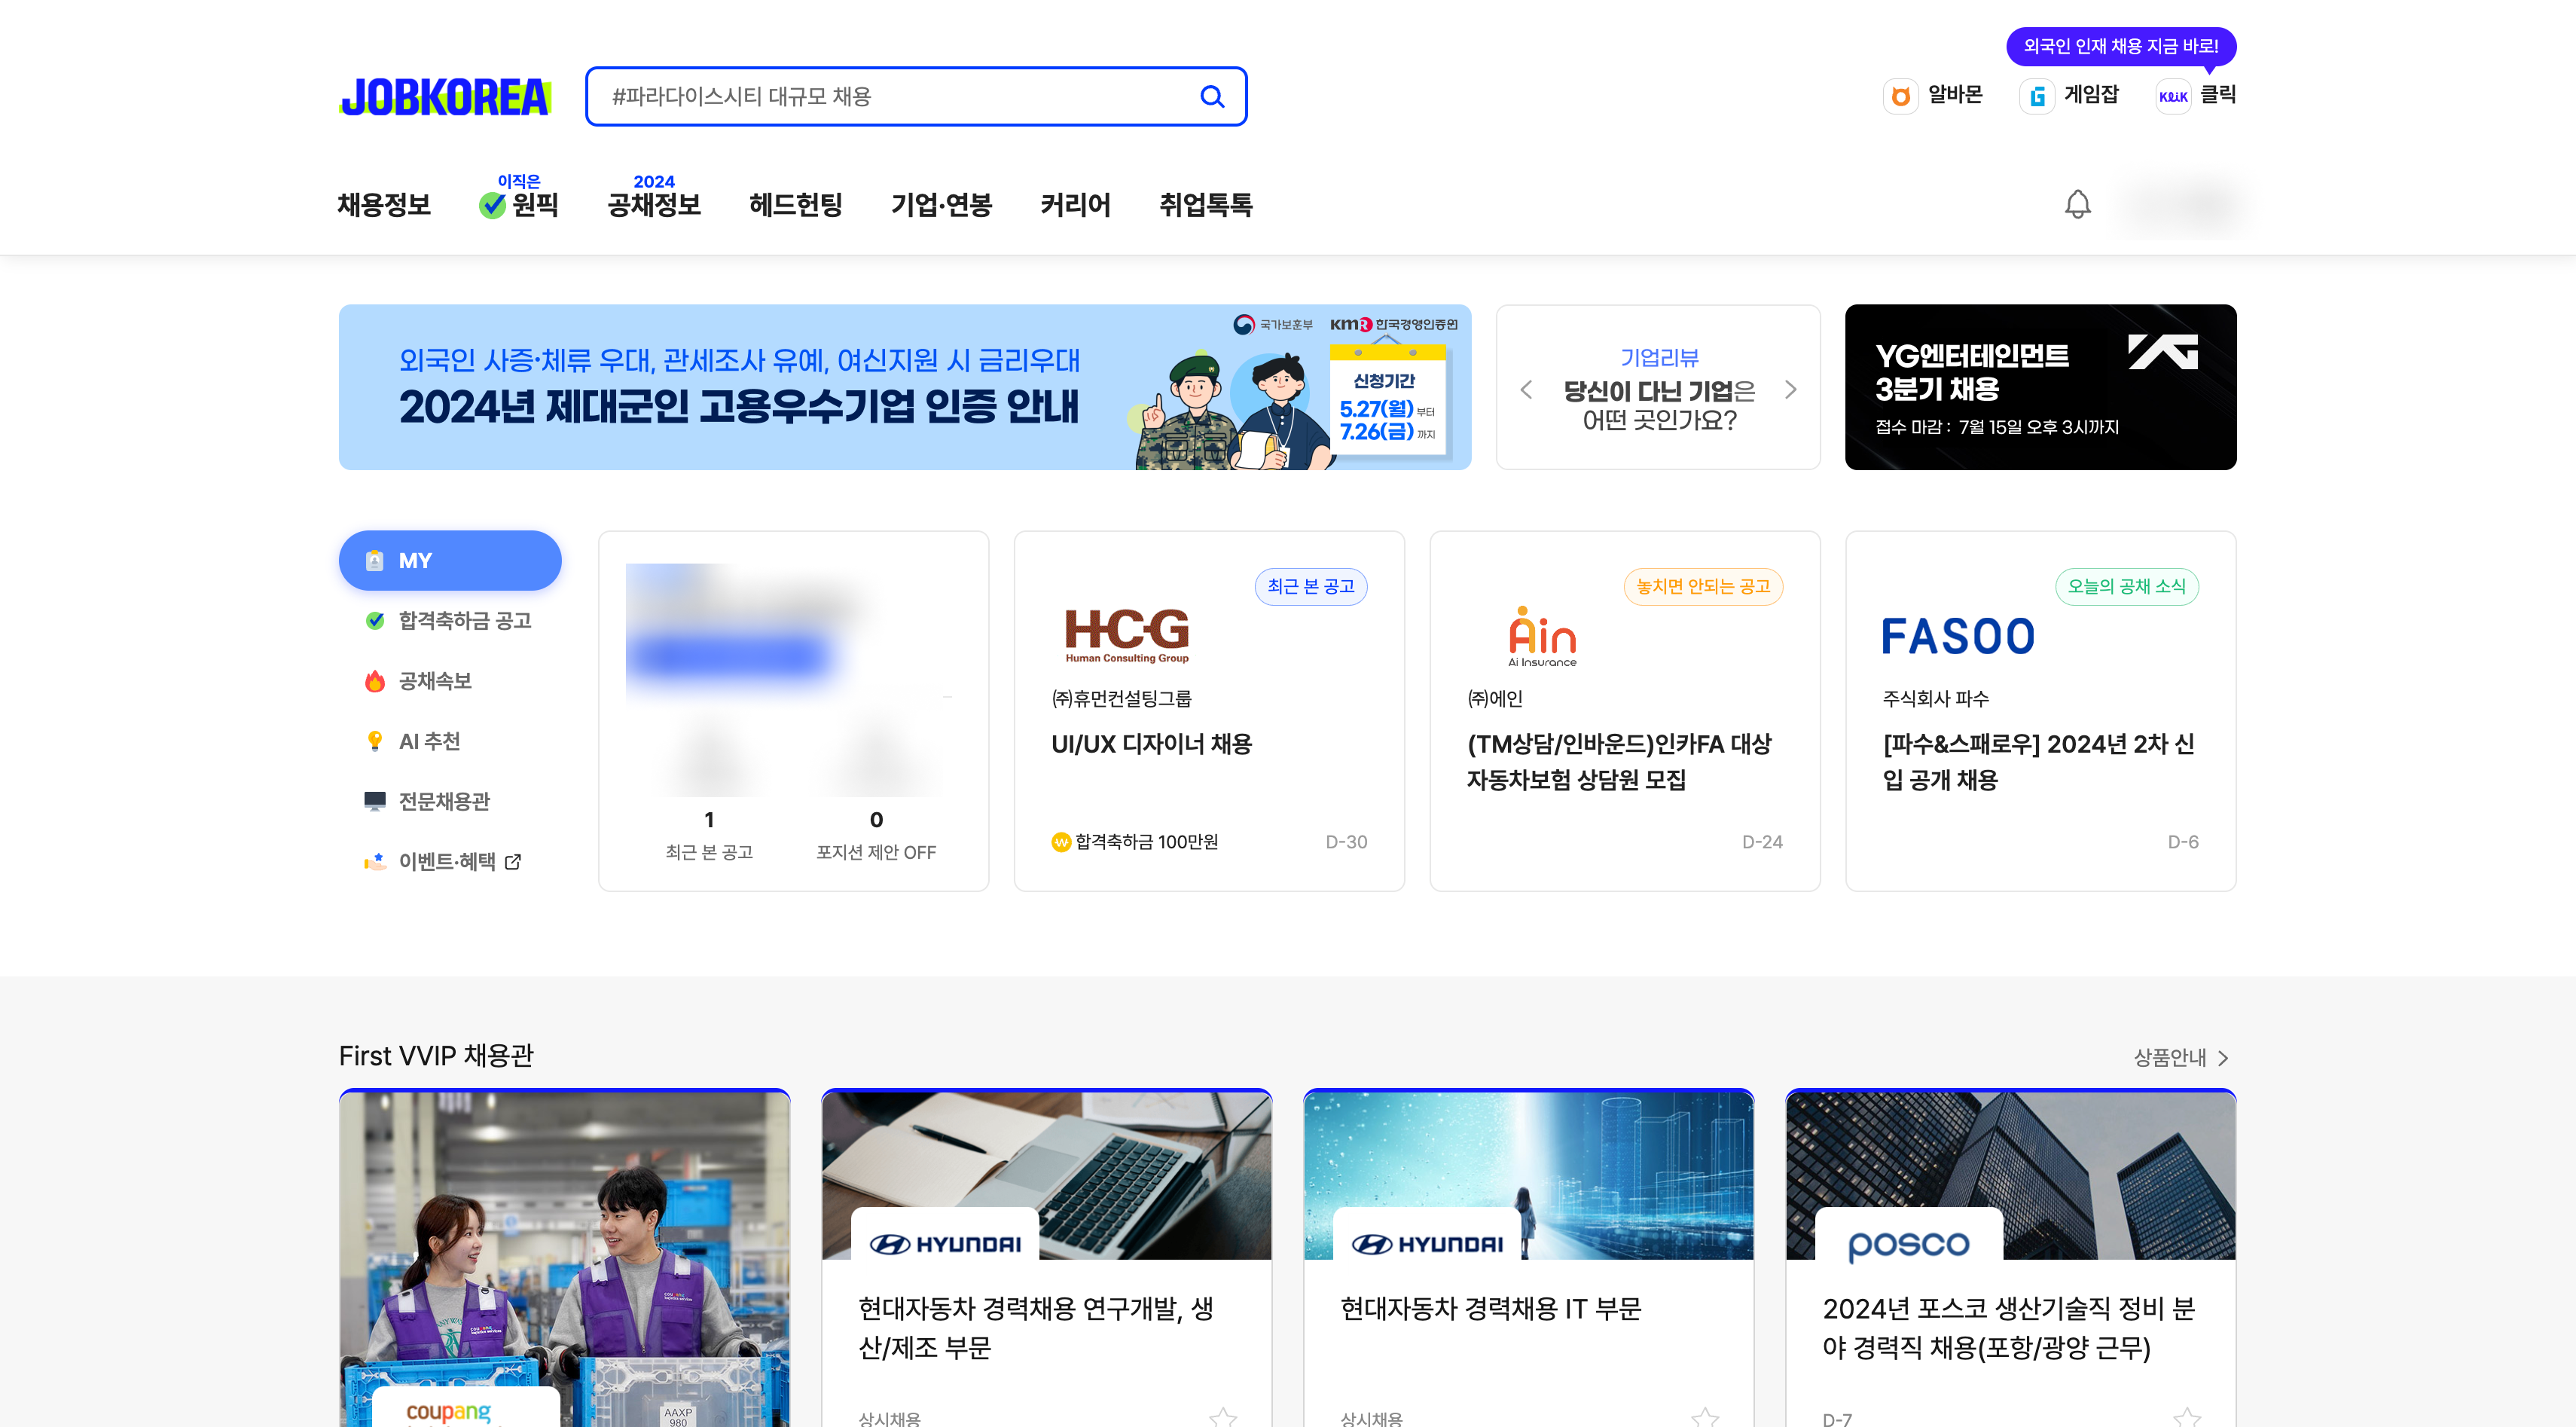Click the FASOO logo

1957,636
